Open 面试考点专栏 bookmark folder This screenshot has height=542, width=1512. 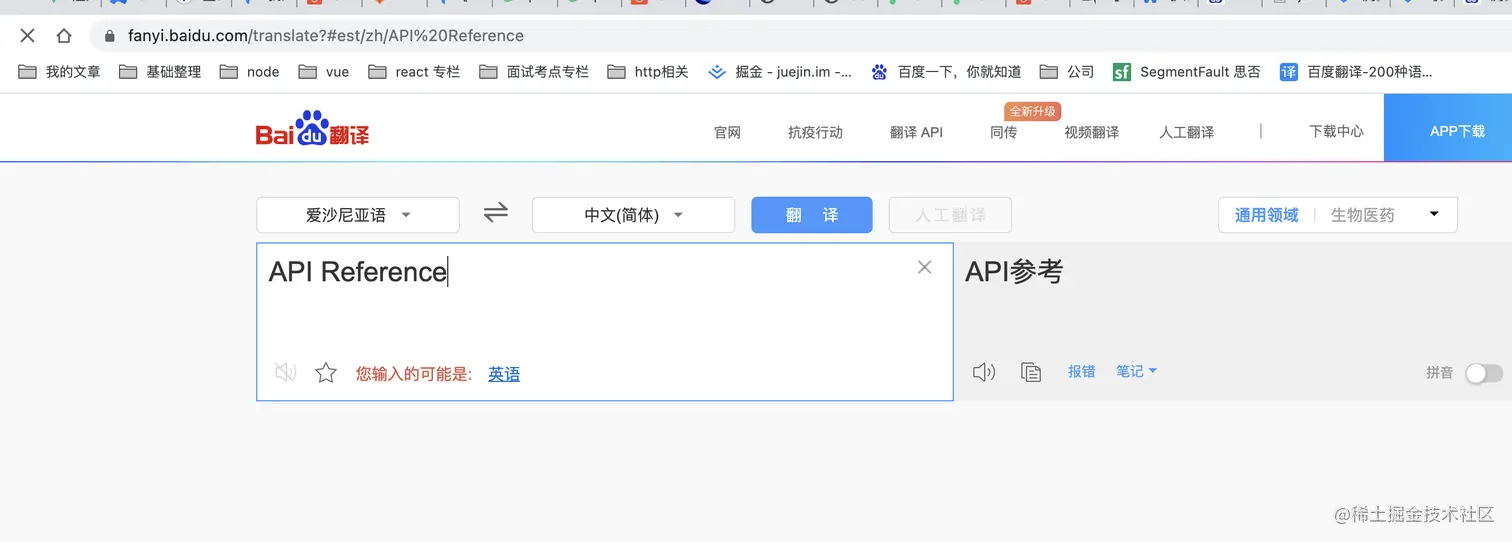pyautogui.click(x=534, y=72)
